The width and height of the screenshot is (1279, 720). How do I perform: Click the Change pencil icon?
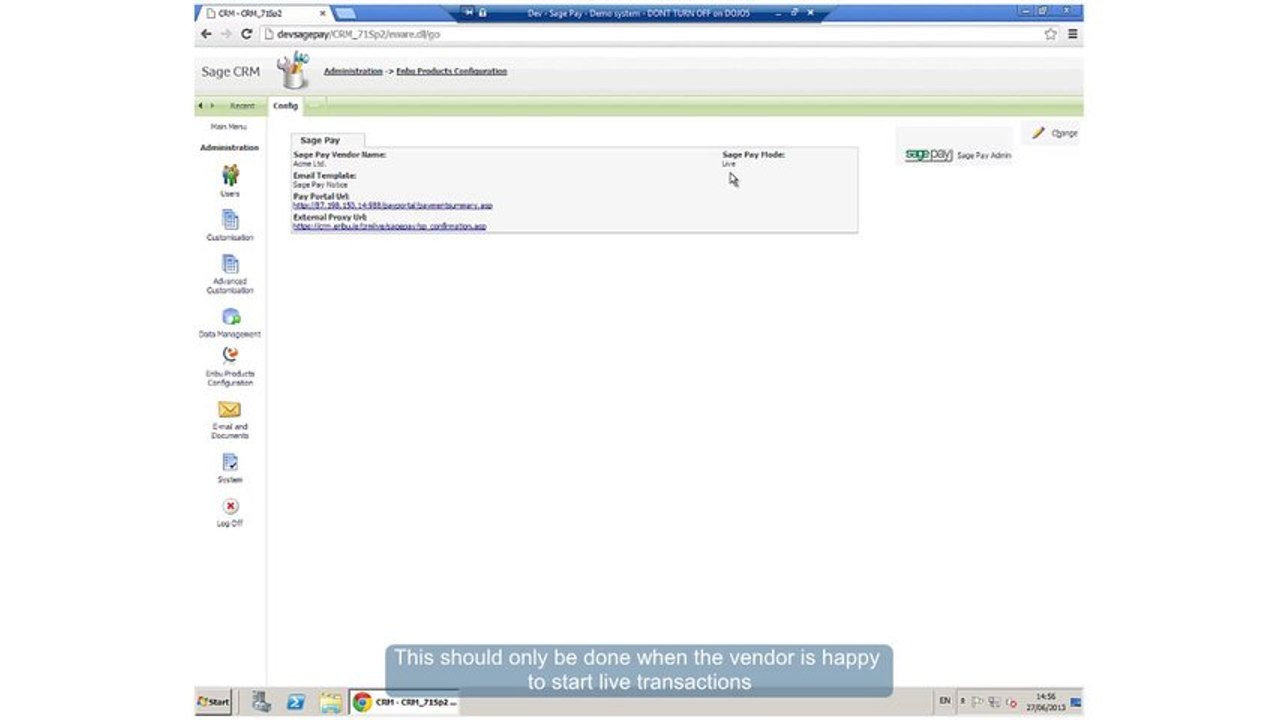(1039, 132)
